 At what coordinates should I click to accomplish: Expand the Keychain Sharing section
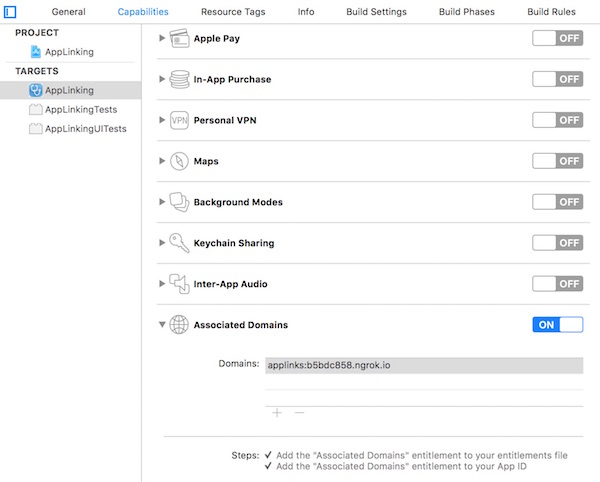(162, 243)
